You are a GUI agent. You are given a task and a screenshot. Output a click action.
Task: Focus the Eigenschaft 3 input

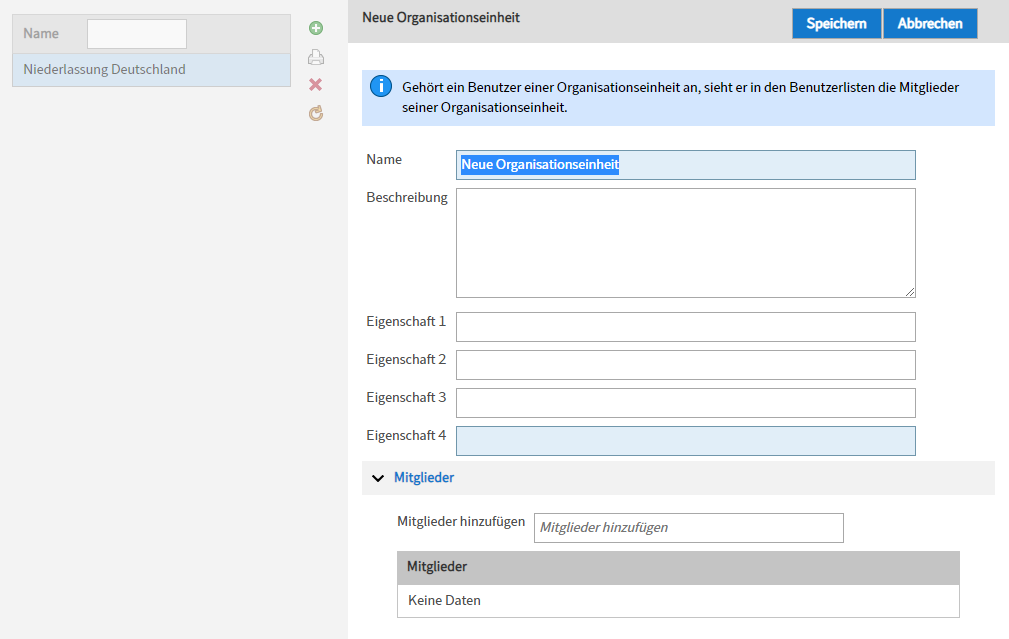[x=685, y=403]
